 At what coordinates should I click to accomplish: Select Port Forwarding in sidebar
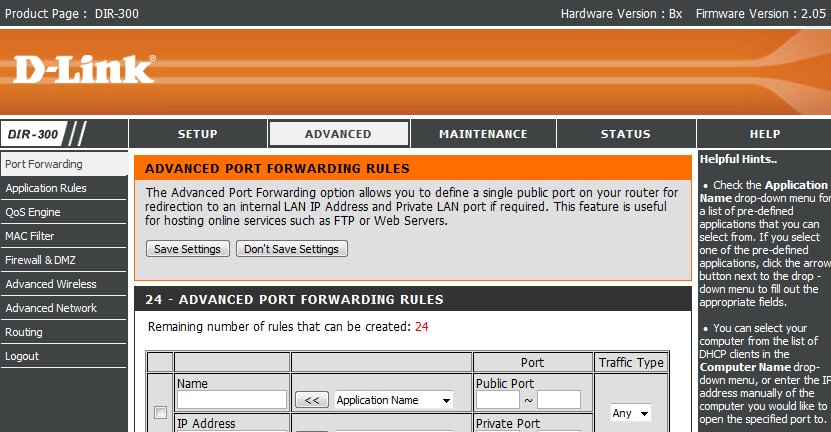pyautogui.click(x=64, y=164)
